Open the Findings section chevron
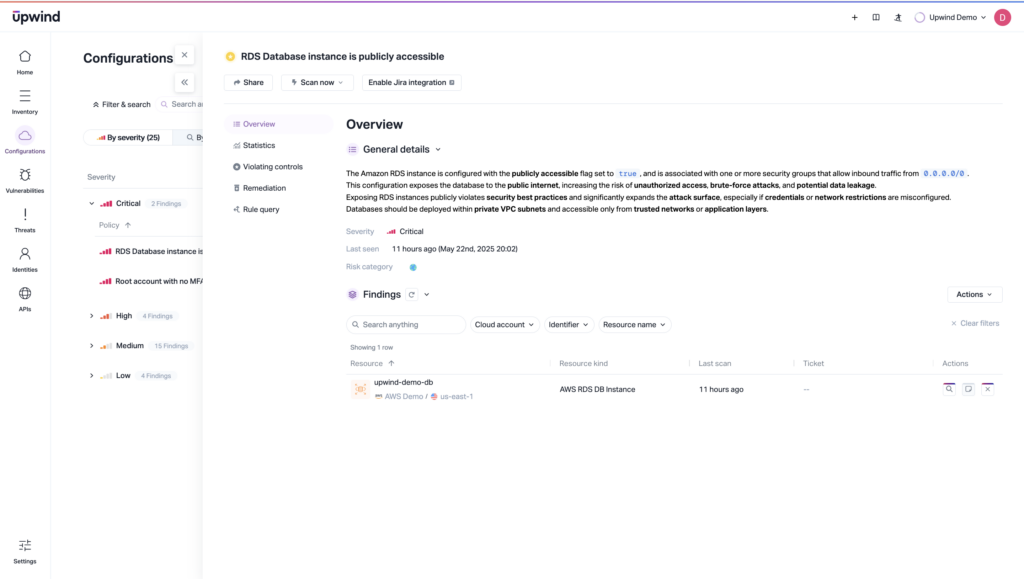 click(426, 294)
